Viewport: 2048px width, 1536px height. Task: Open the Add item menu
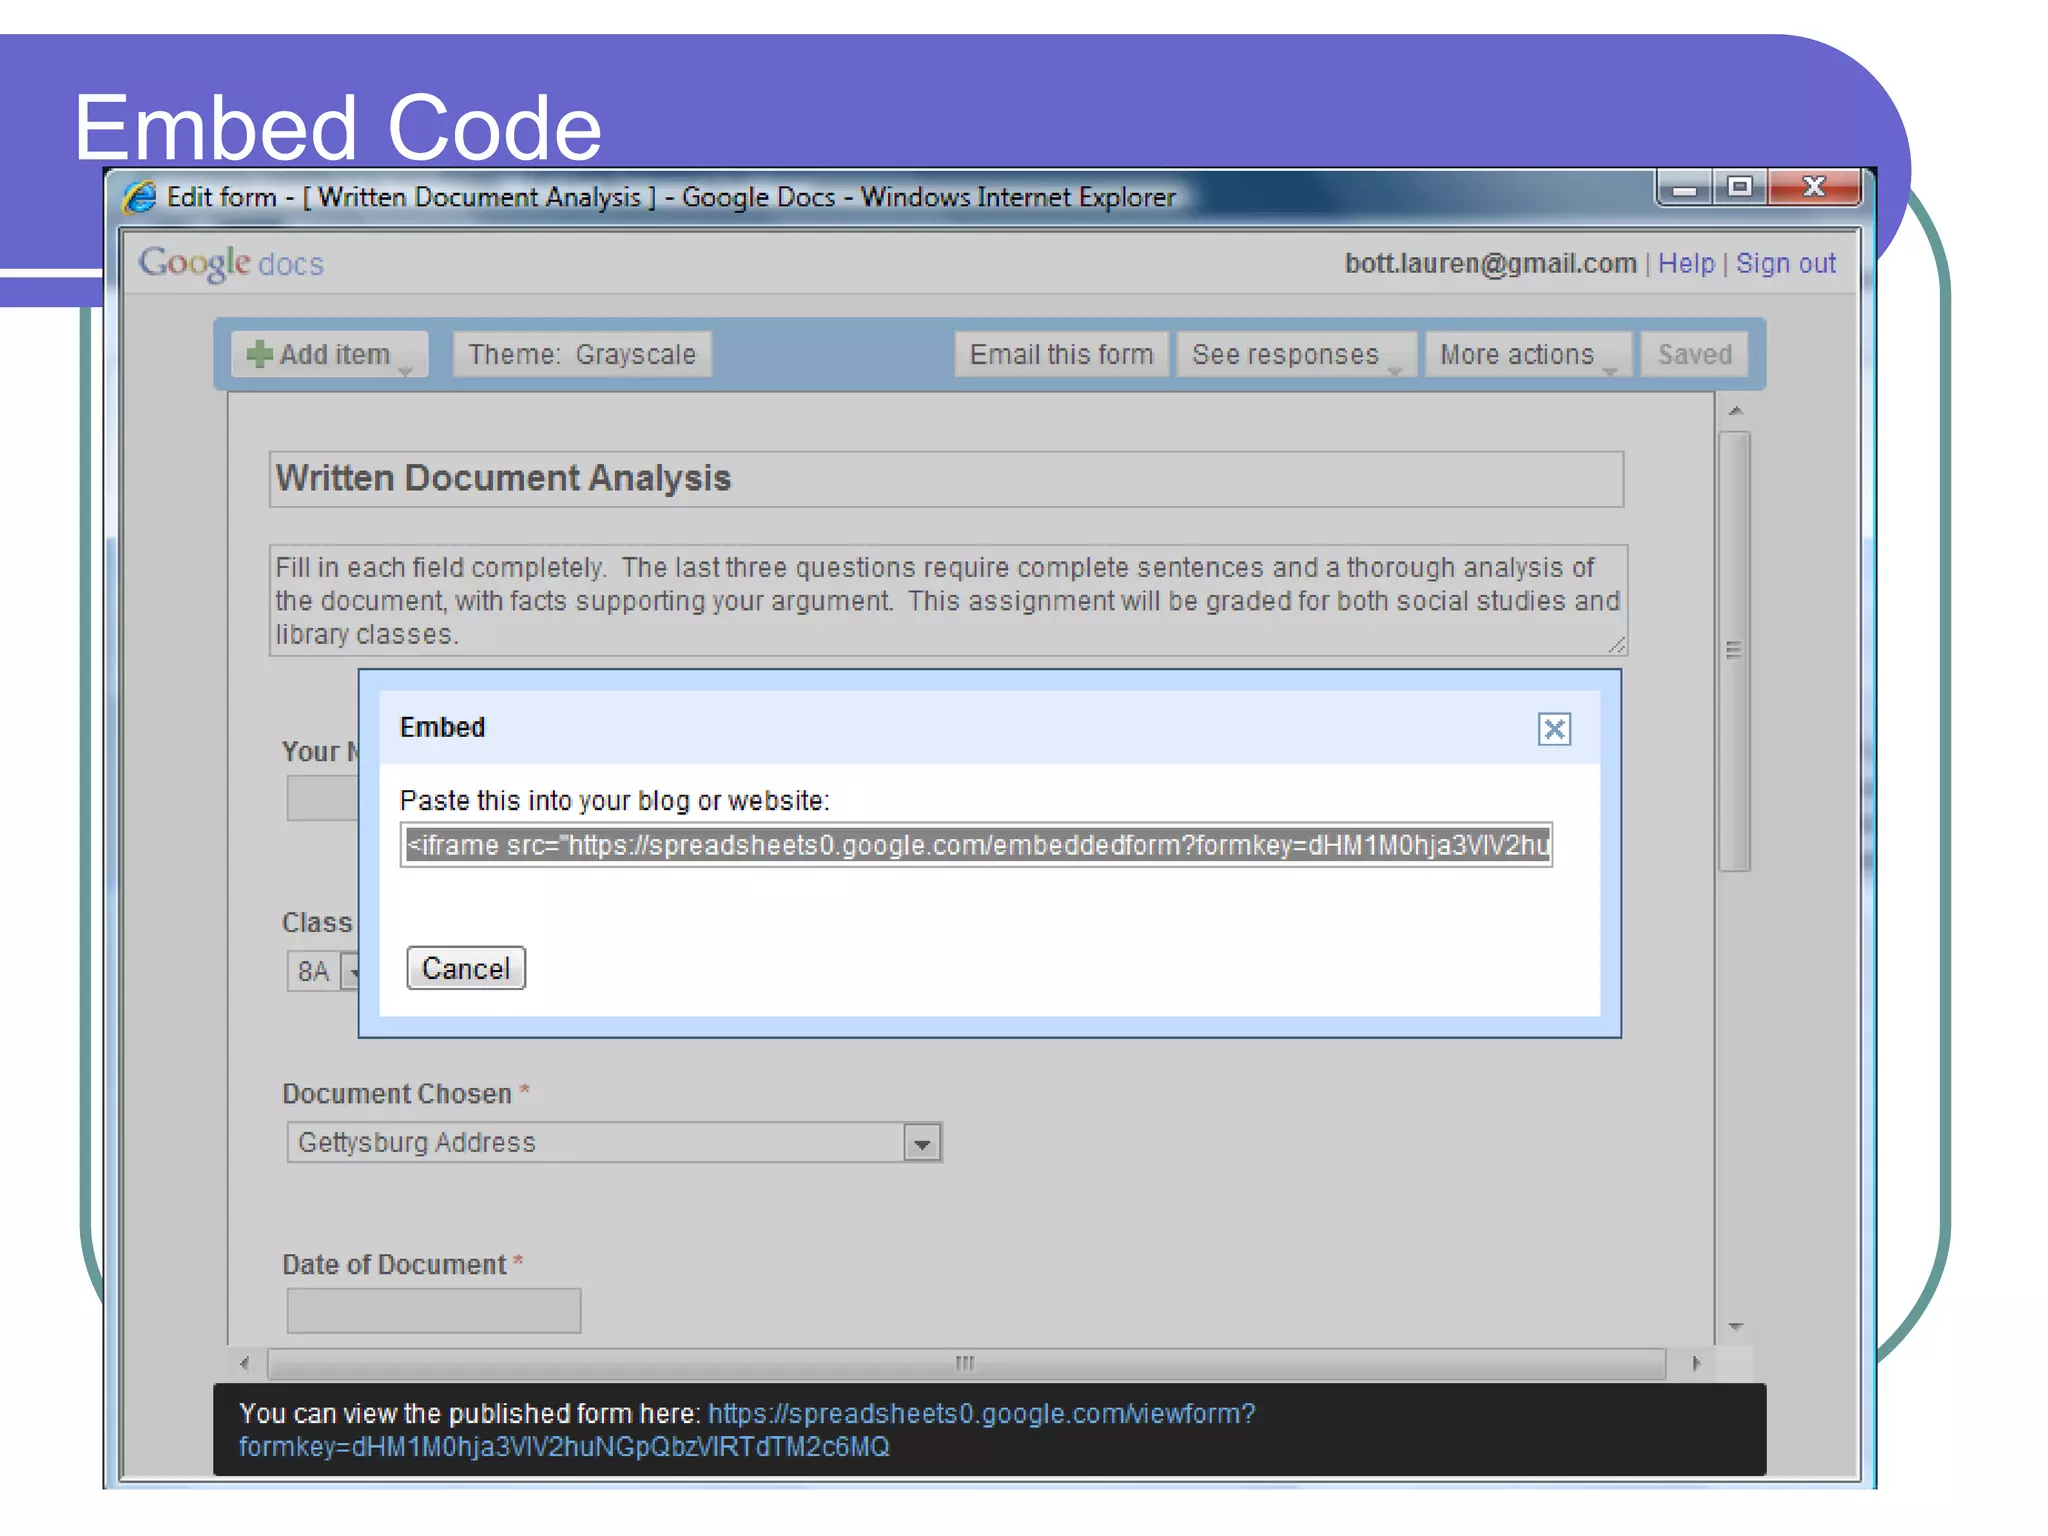click(330, 354)
